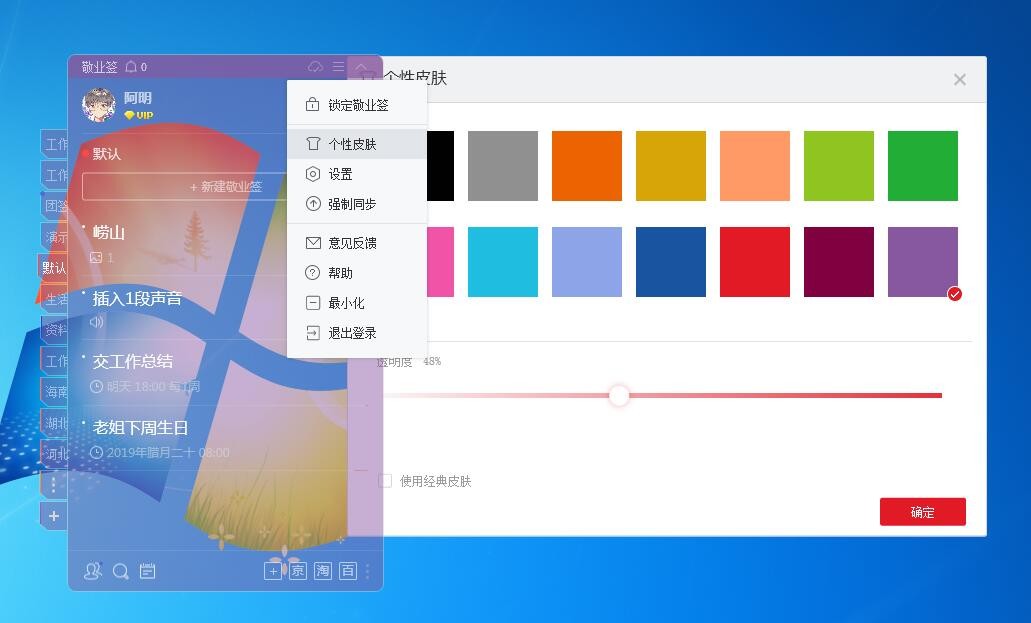Click 强制同步 menu entry

(x=357, y=204)
